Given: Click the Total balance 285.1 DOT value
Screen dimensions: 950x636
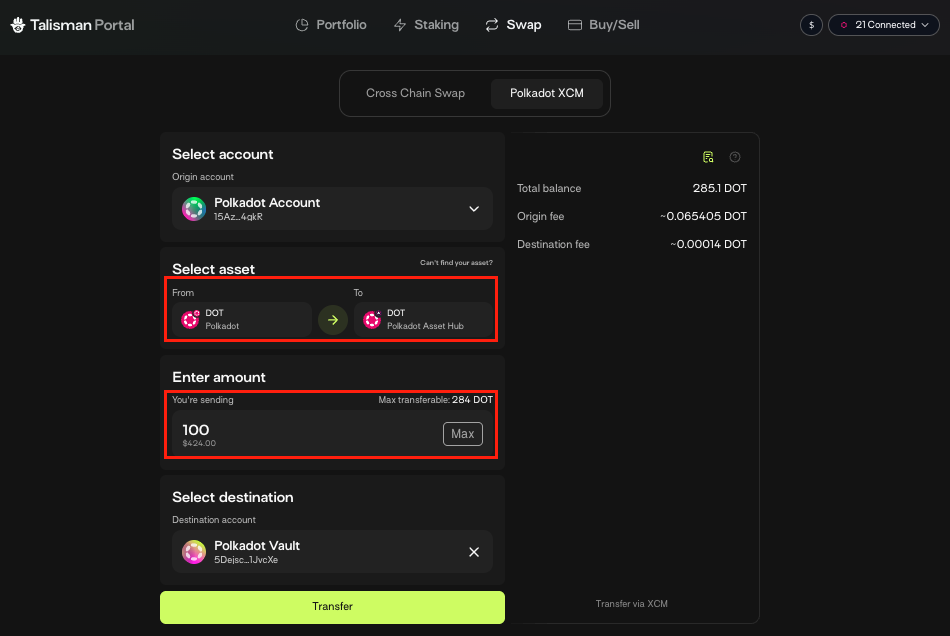Looking at the screenshot, I should [720, 188].
